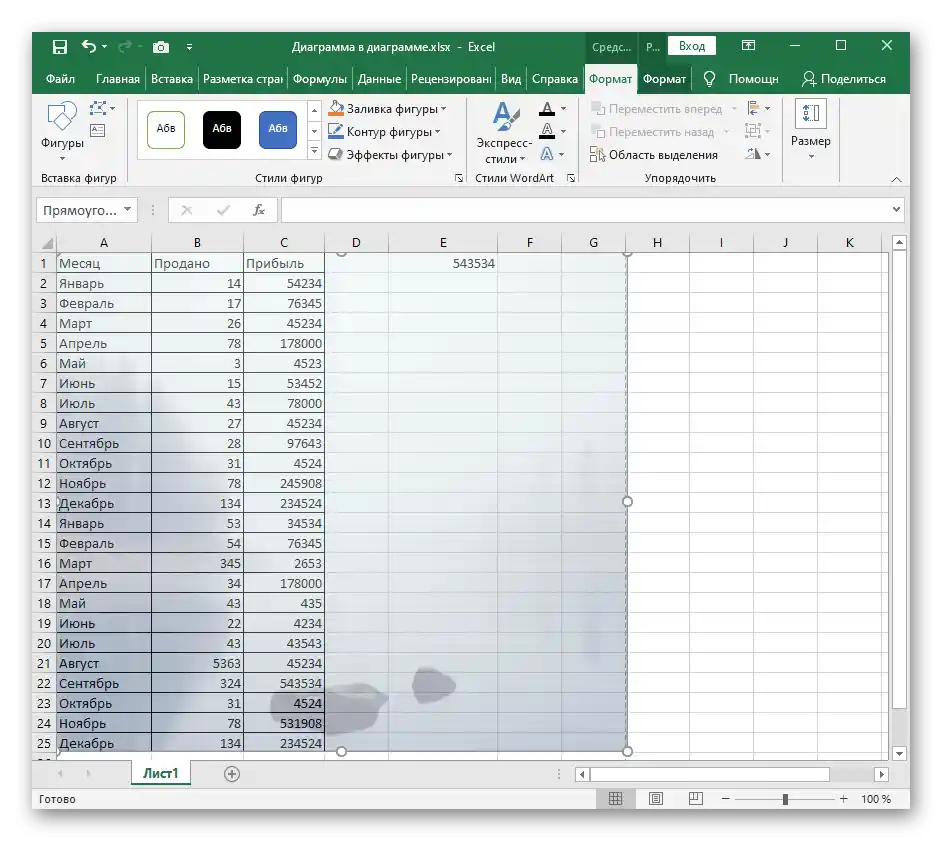Expand the shape styles gallery More arrow
942x841 pixels.
pyautogui.click(x=314, y=151)
